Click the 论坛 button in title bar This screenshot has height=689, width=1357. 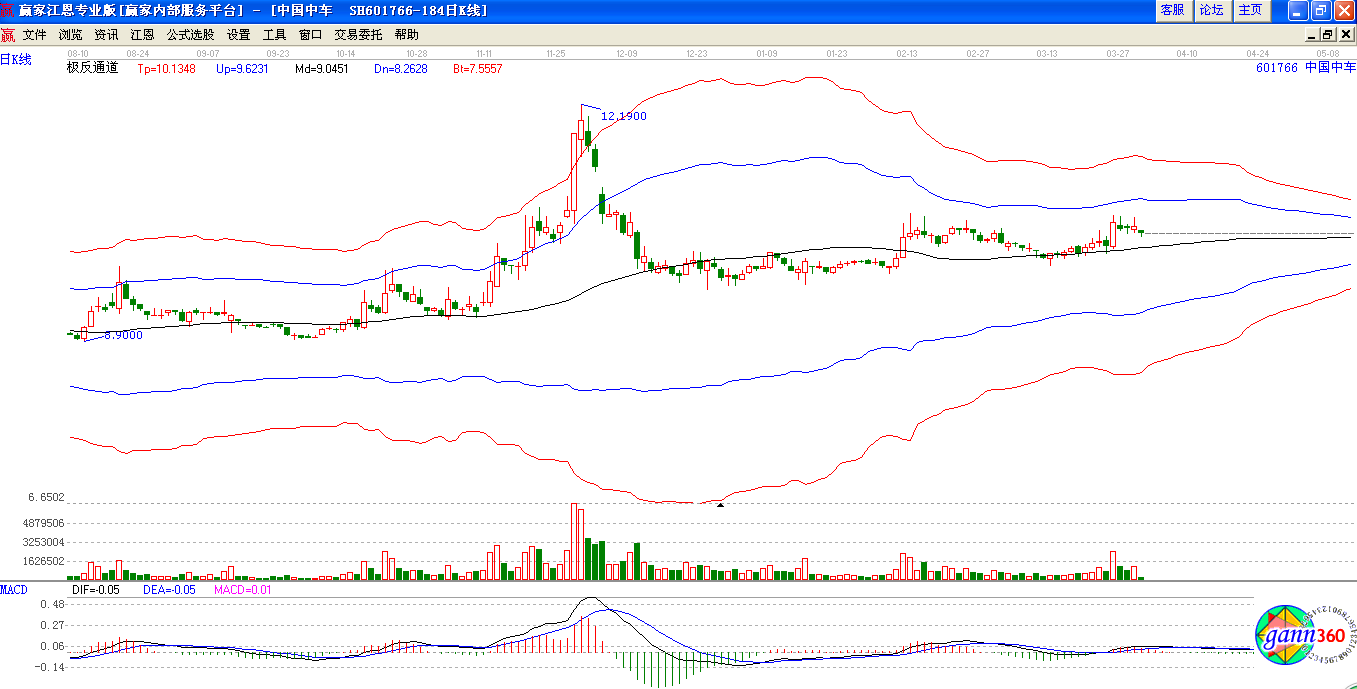[1211, 10]
